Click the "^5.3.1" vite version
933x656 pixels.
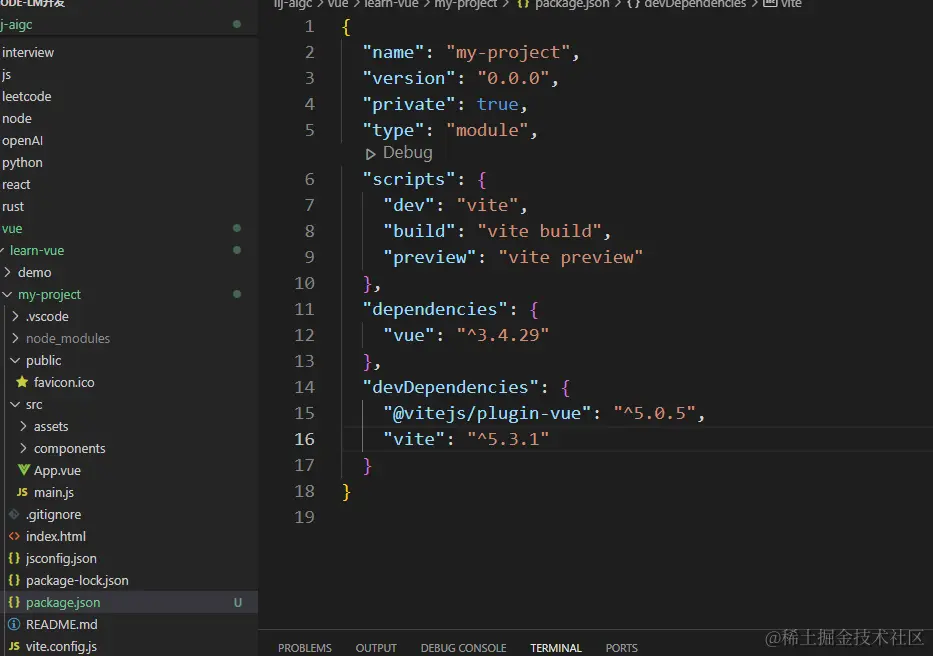pos(508,439)
